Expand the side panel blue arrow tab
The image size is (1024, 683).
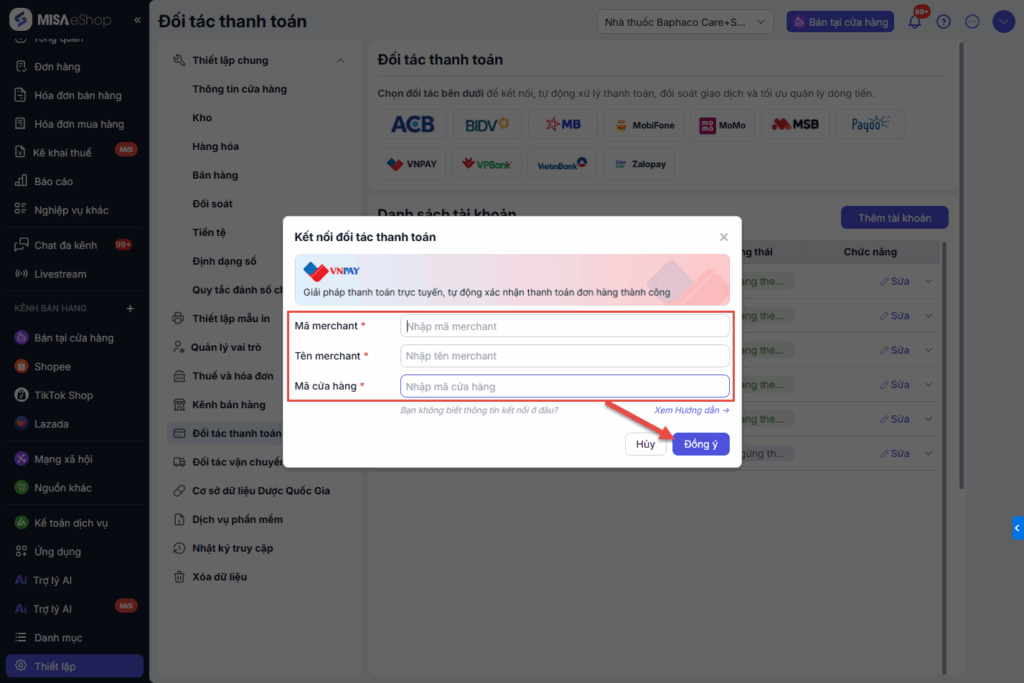pyautogui.click(x=1017, y=528)
